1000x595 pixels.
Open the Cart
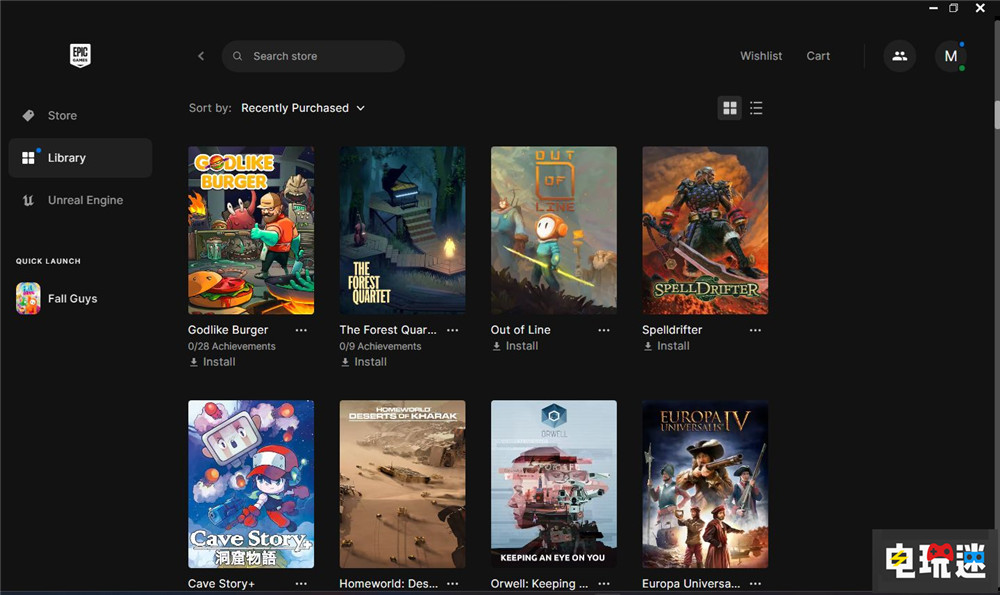pyautogui.click(x=818, y=56)
